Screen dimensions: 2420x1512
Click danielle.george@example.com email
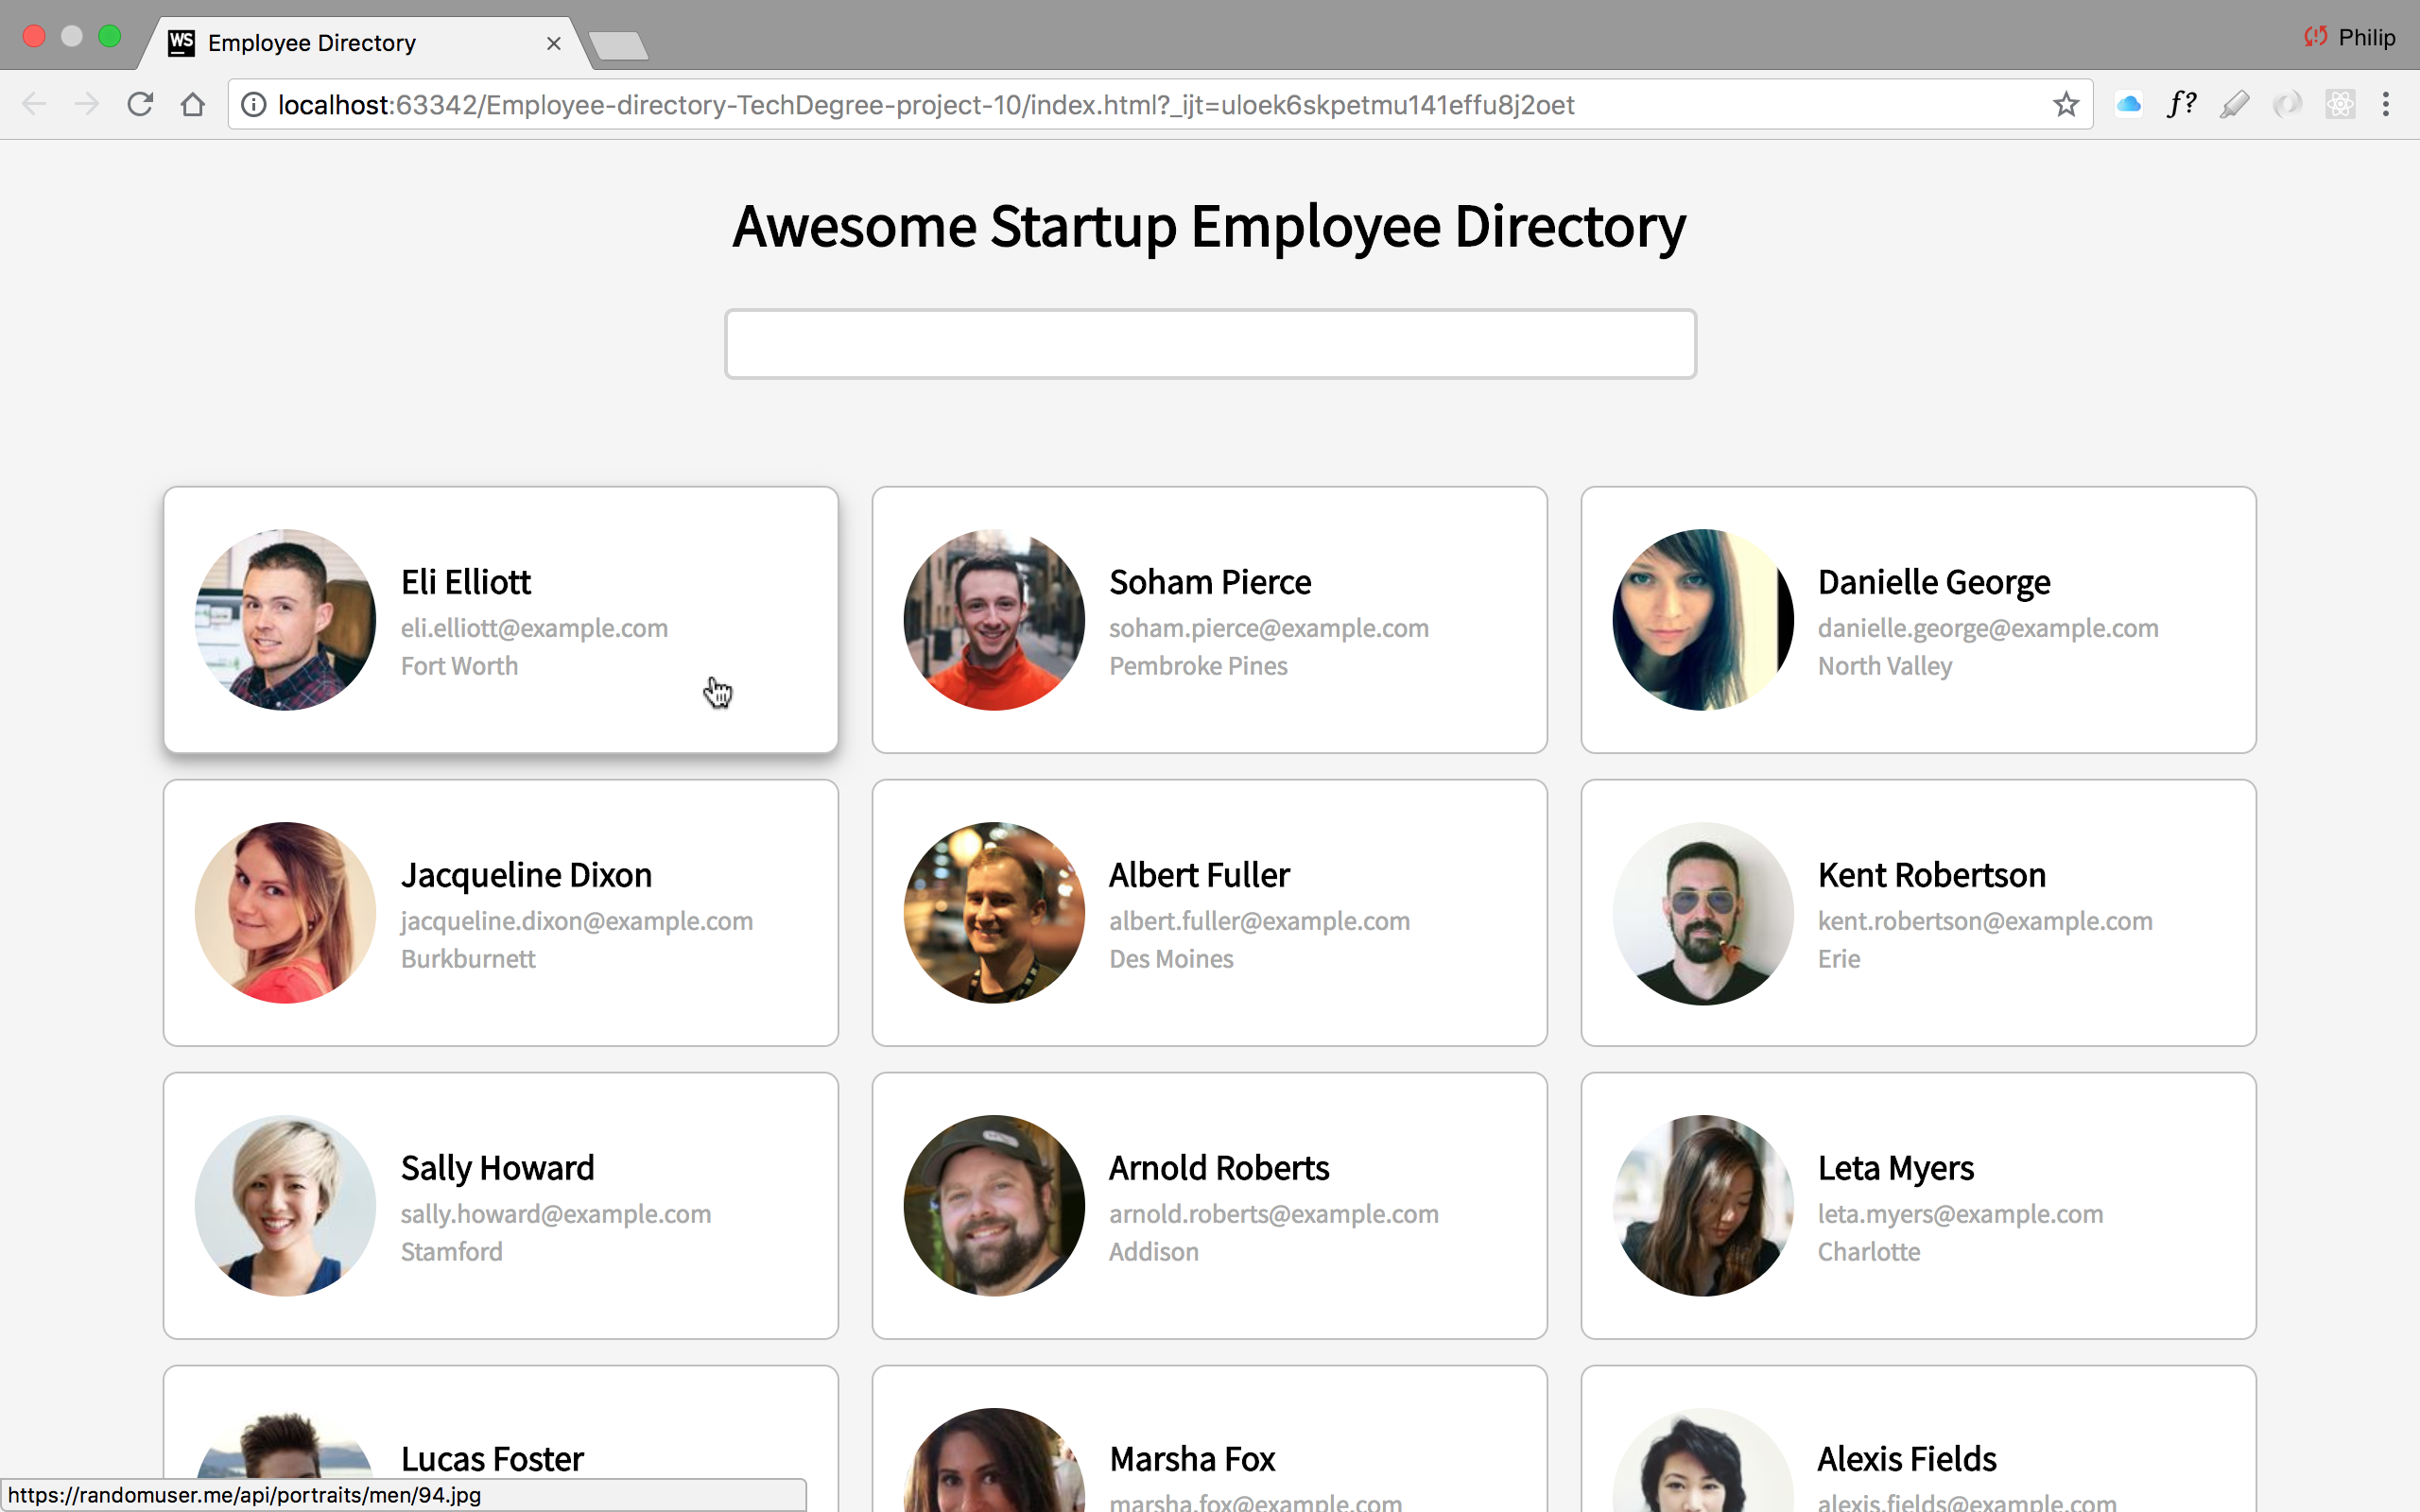point(1988,628)
